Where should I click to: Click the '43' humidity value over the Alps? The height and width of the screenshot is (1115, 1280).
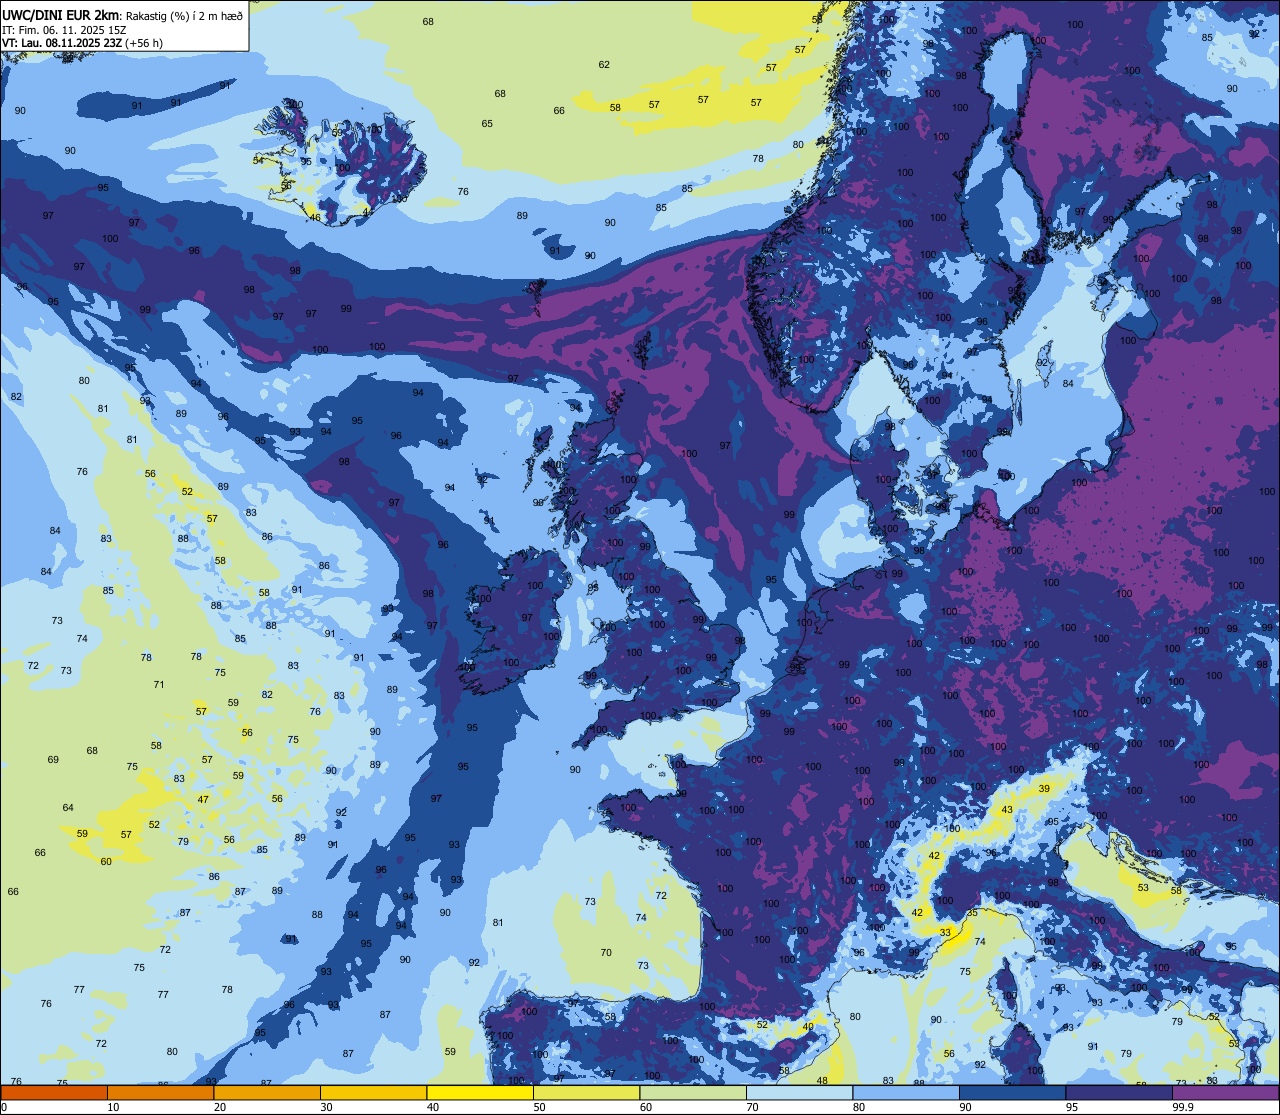(x=1007, y=810)
